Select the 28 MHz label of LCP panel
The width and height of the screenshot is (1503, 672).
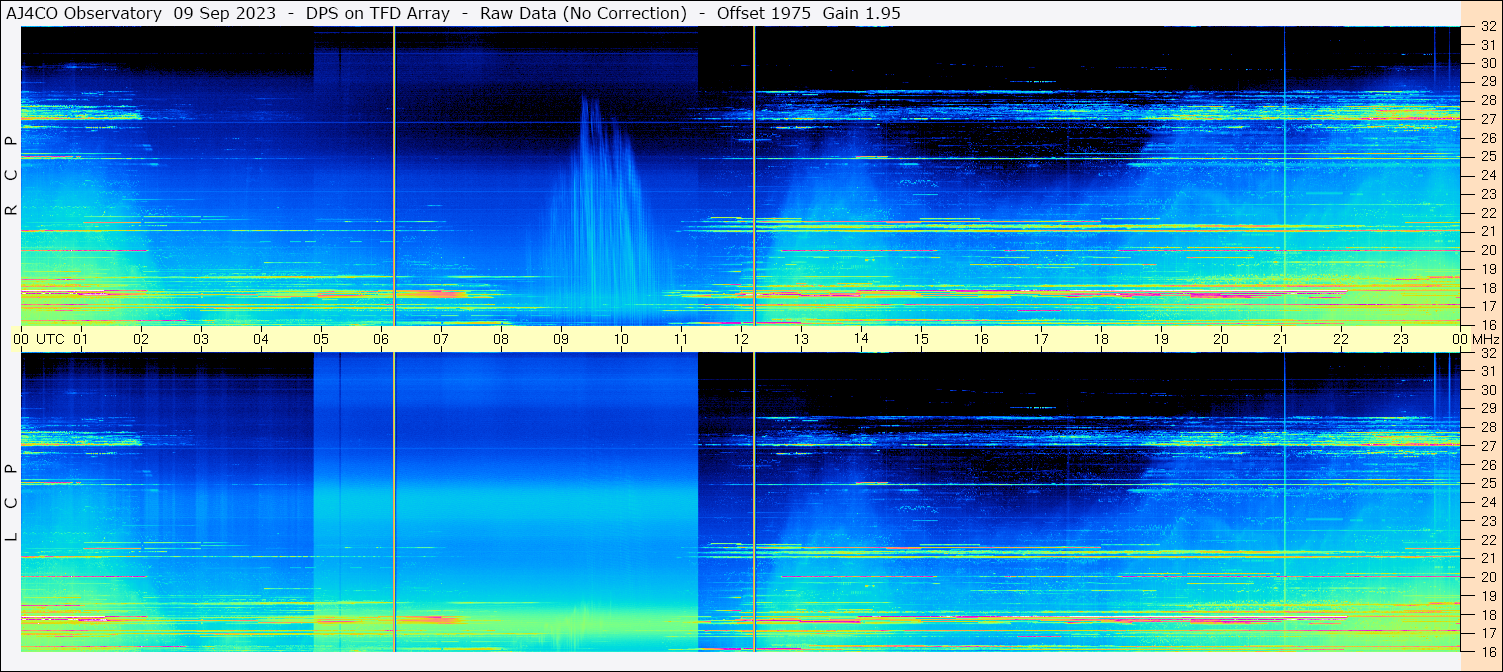[x=1486, y=427]
